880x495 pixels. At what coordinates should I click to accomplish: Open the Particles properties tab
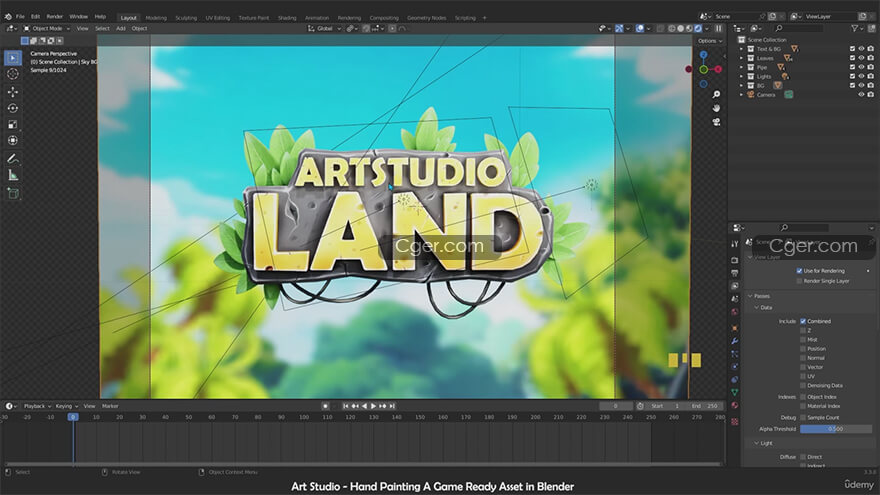(x=735, y=354)
